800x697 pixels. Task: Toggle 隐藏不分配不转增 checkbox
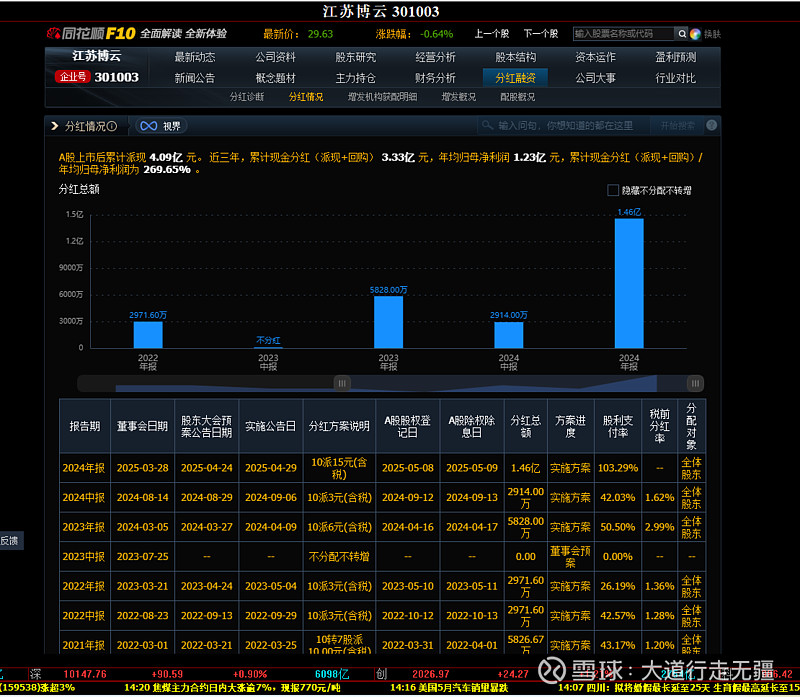tap(613, 190)
